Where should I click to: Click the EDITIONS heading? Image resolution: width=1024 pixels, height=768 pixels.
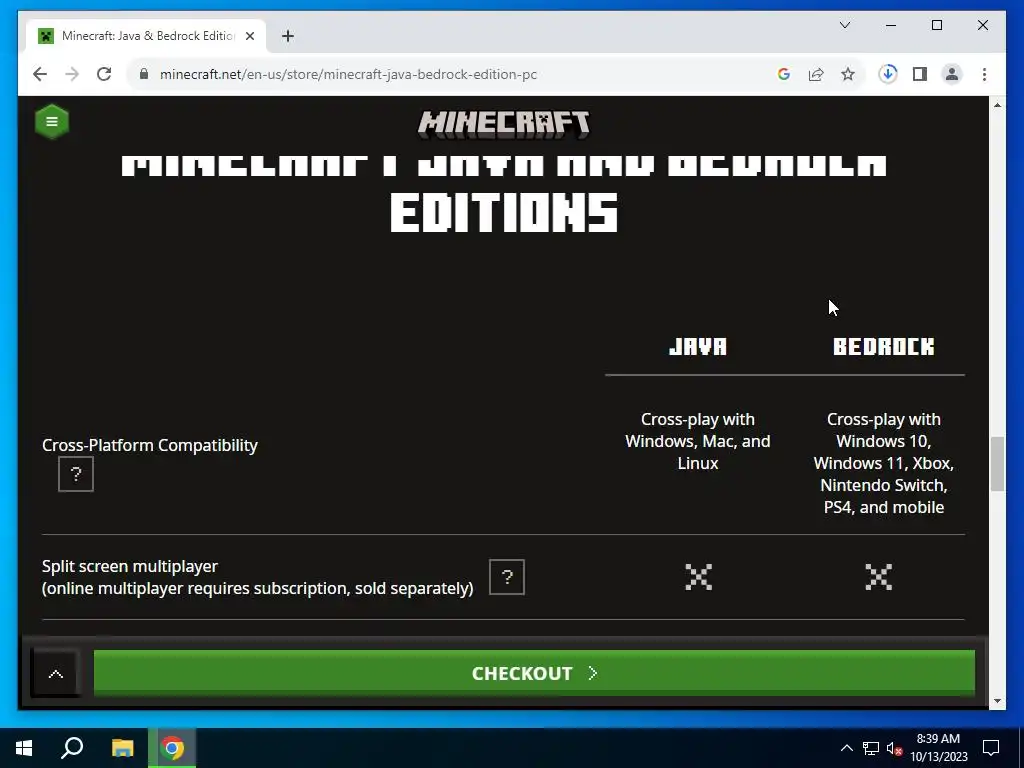pos(504,212)
